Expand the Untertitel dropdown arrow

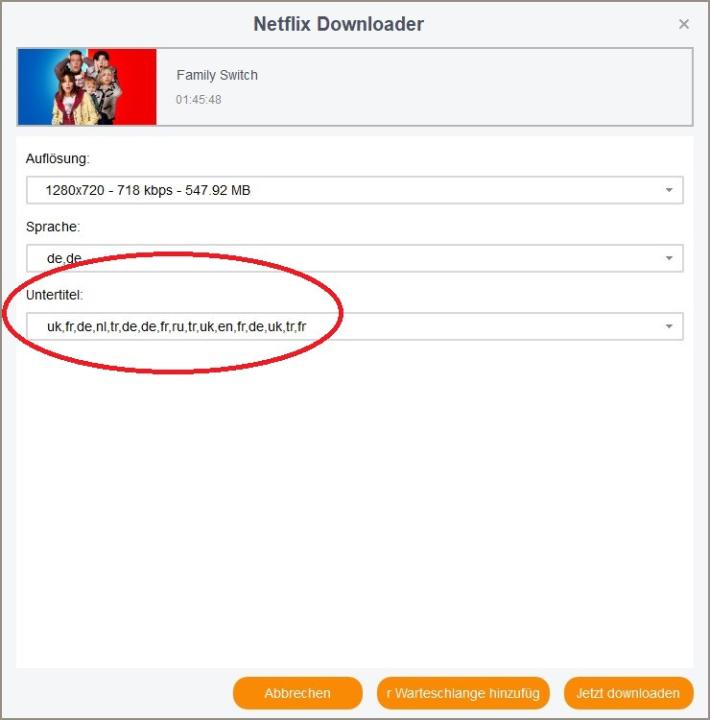pyautogui.click(x=669, y=326)
